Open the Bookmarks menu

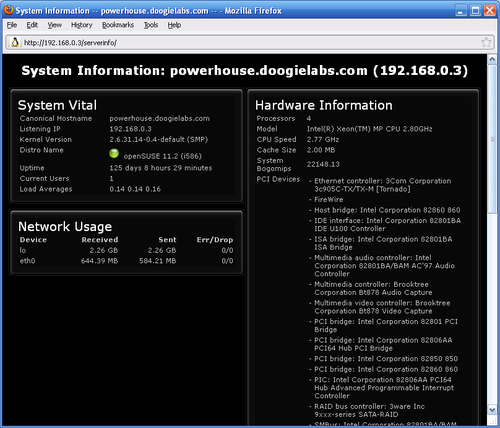point(118,25)
